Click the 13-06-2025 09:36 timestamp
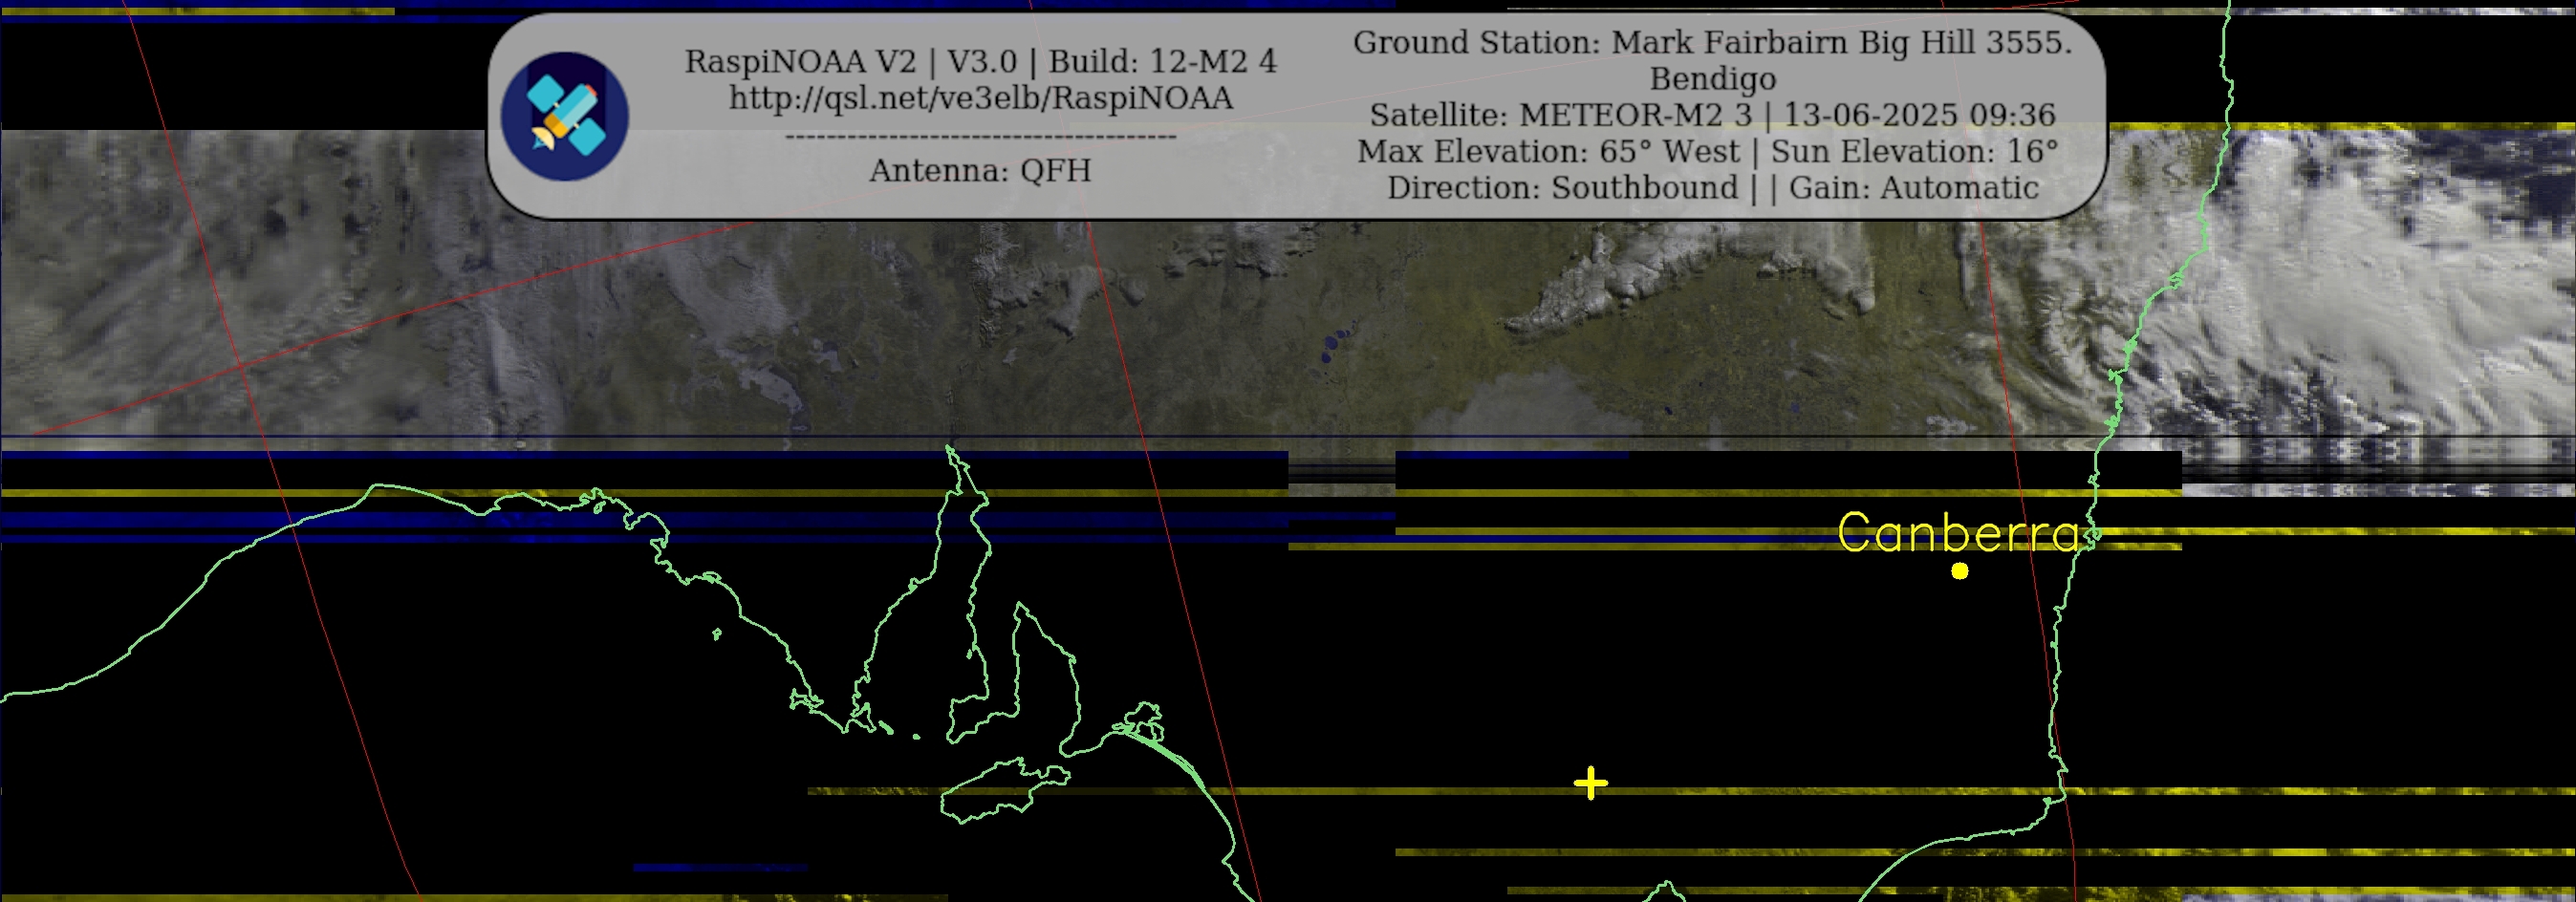The width and height of the screenshot is (2576, 902). point(1919,115)
